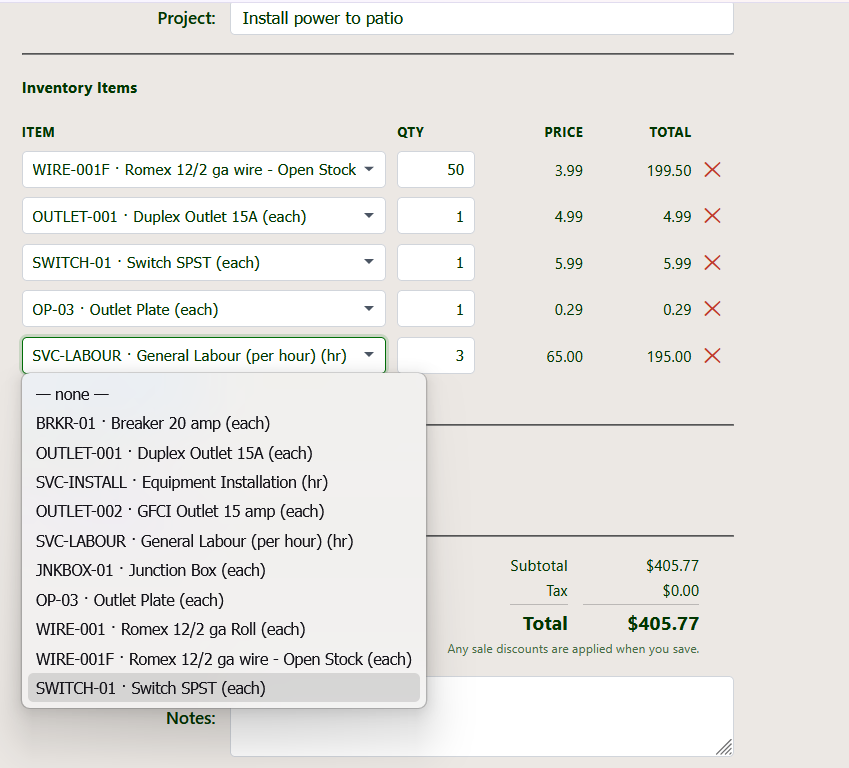Select WIRE-001F Open Stock option in list
Viewport: 849px width, 768px height.
click(x=224, y=660)
